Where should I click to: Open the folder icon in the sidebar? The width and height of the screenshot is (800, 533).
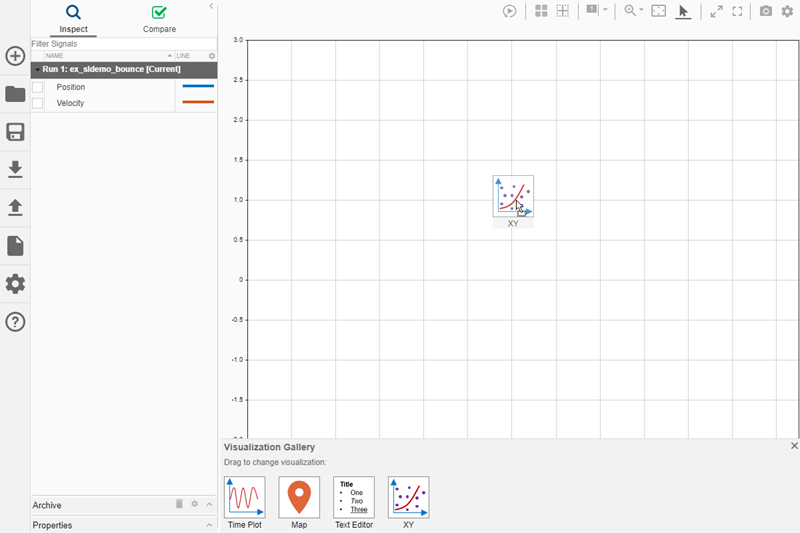pyautogui.click(x=15, y=94)
